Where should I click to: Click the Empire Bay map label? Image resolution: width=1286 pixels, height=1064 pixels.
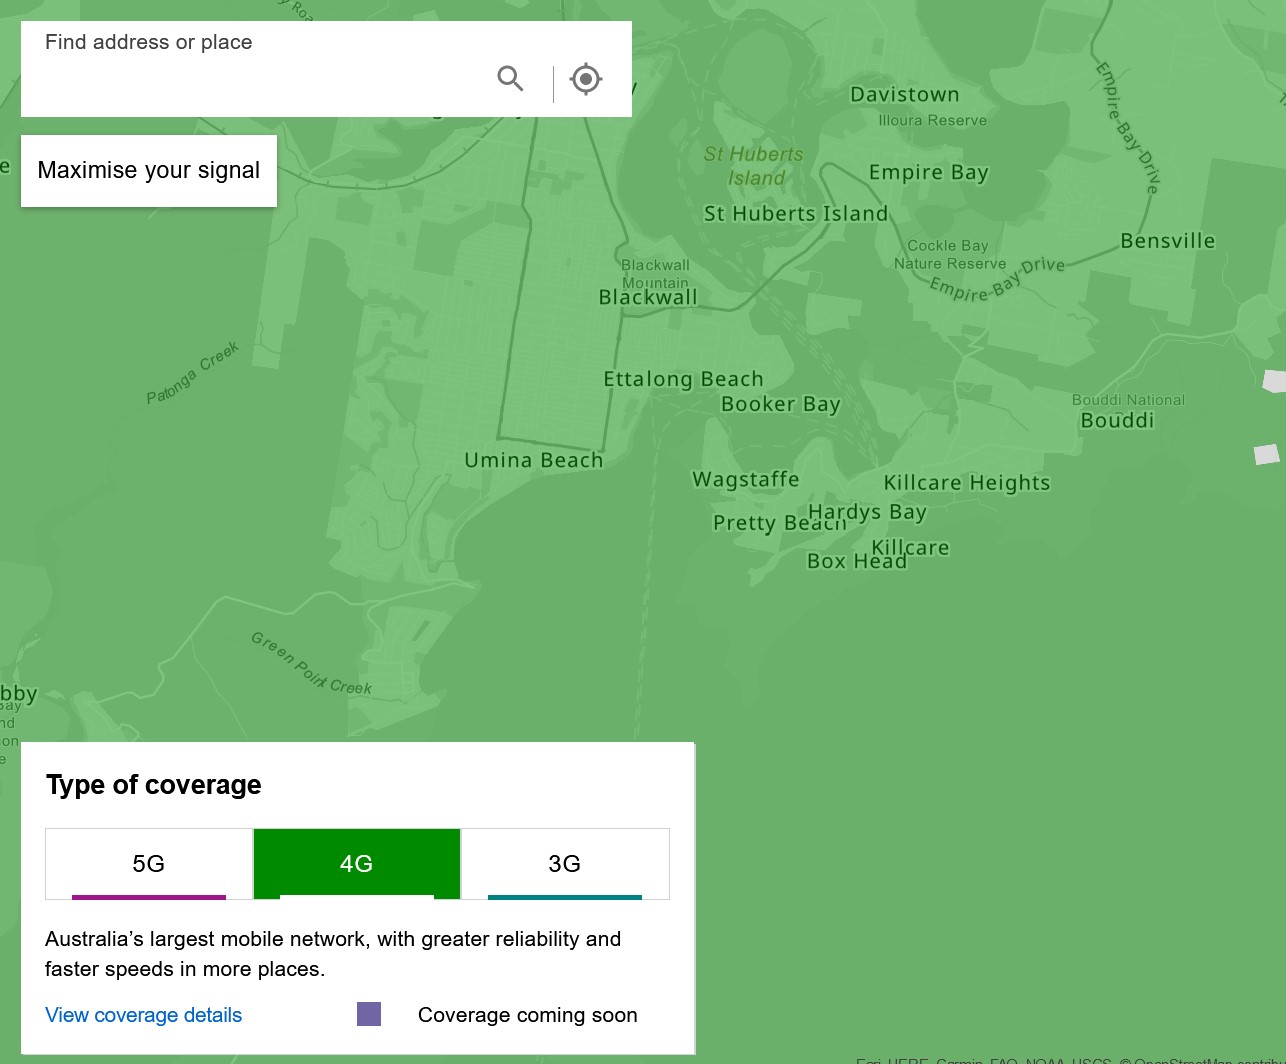pyautogui.click(x=928, y=172)
